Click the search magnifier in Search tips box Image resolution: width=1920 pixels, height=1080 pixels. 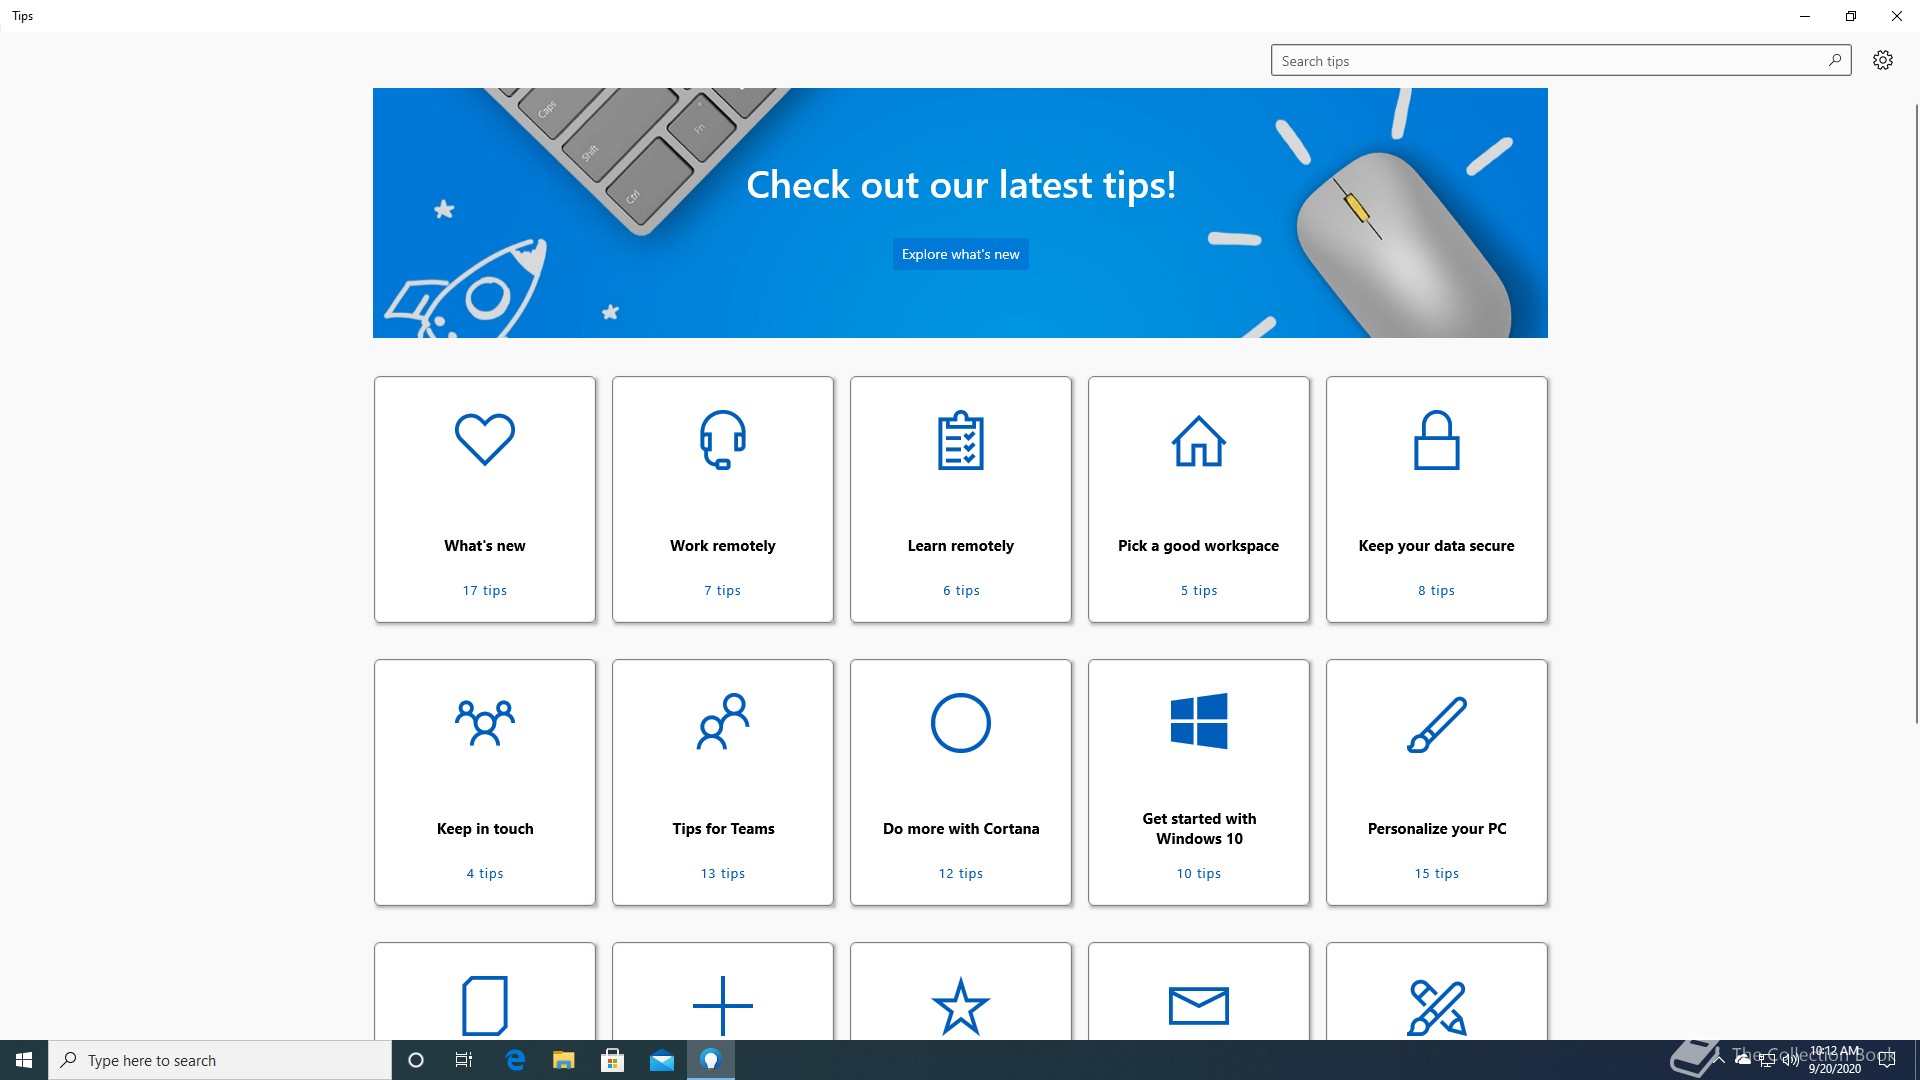tap(1834, 60)
